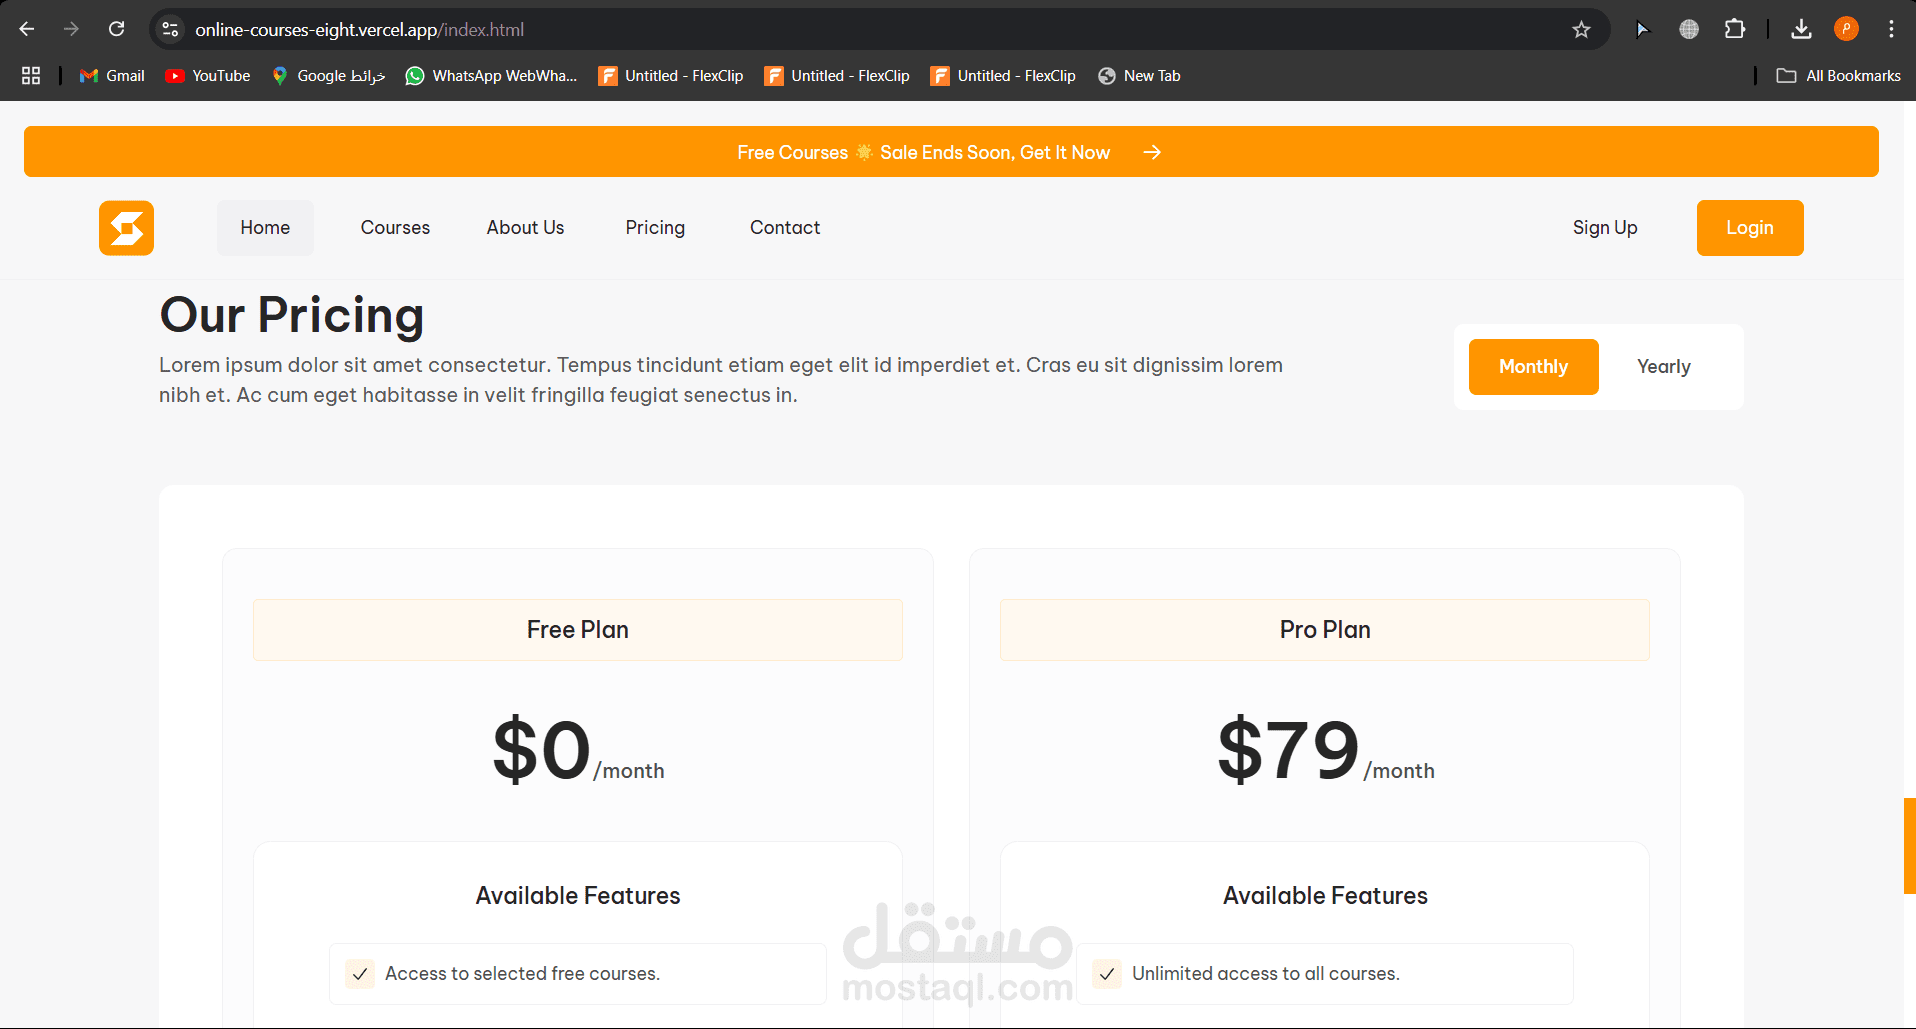Viewport: 1916px width, 1029px height.
Task: Open the Extensions puzzle icon
Action: [1735, 29]
